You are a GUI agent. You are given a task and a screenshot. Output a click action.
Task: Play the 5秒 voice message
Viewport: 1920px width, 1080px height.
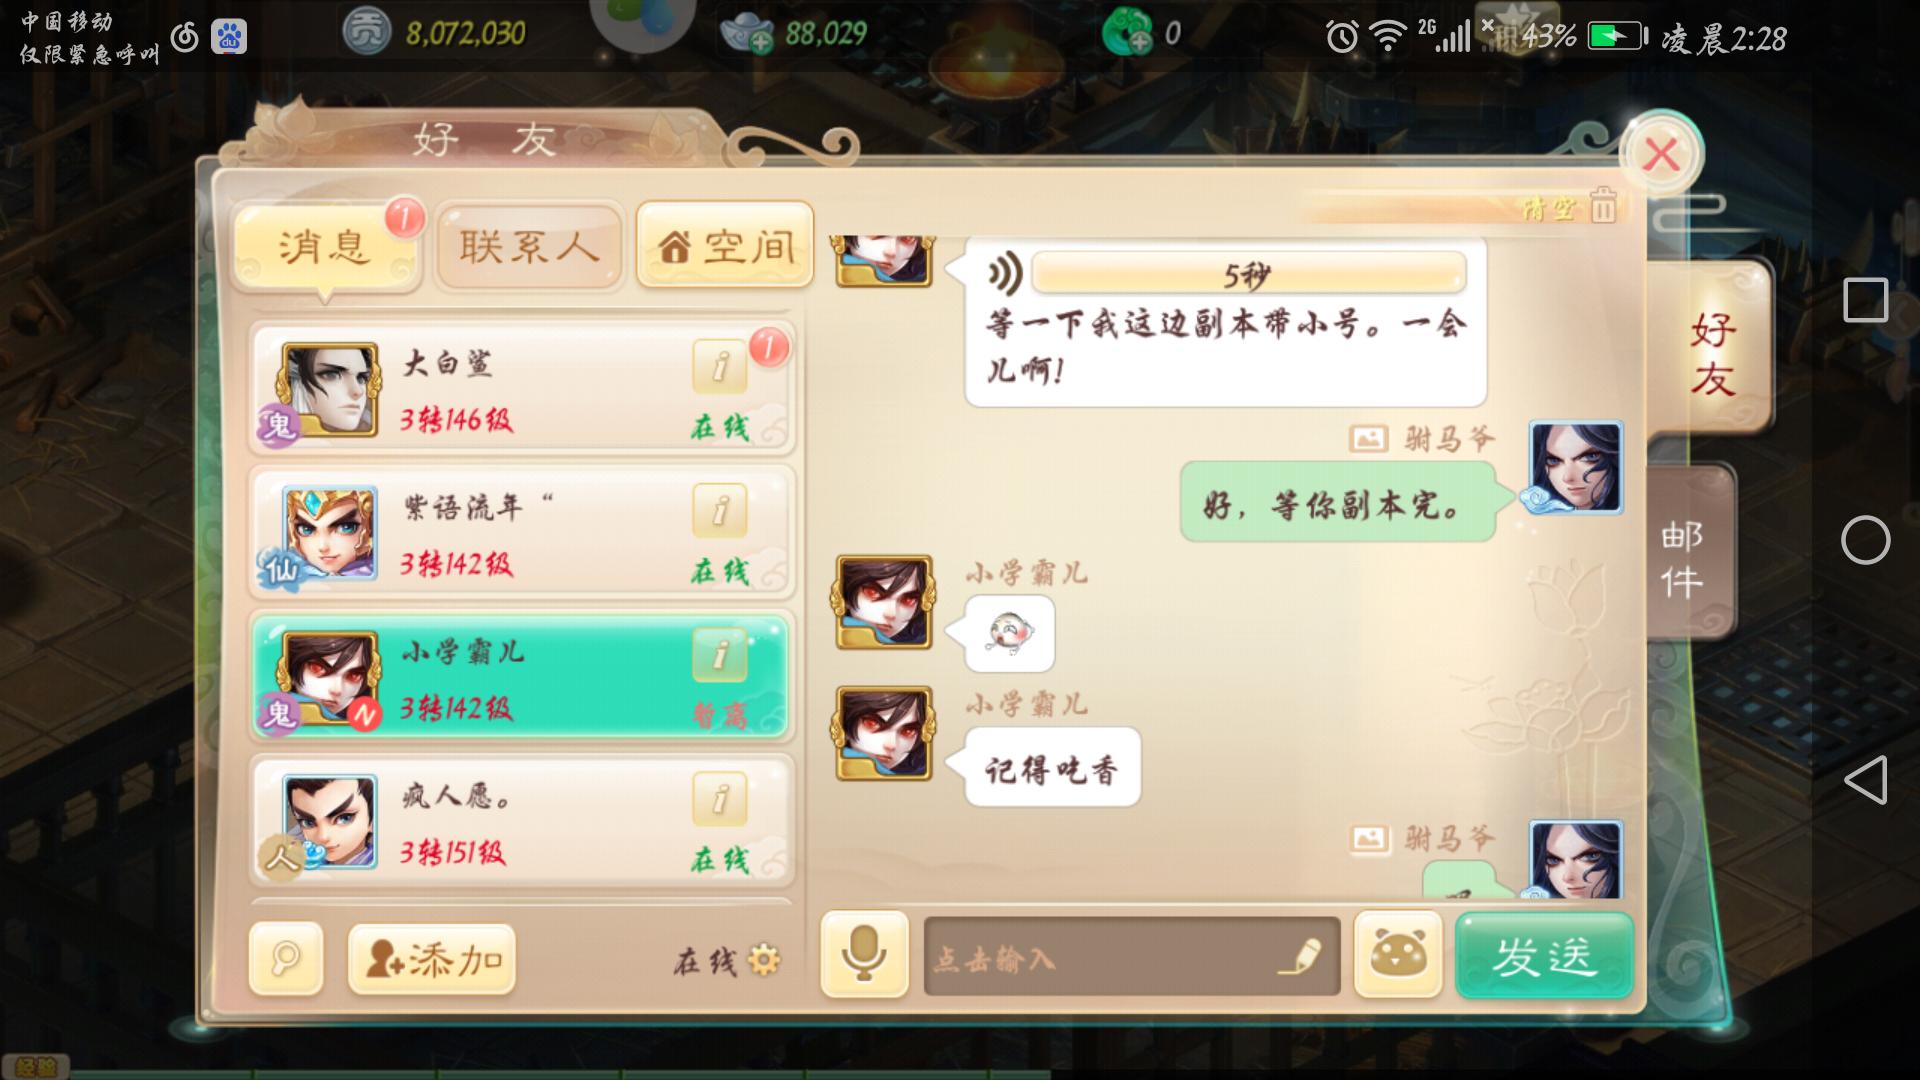click(1248, 273)
